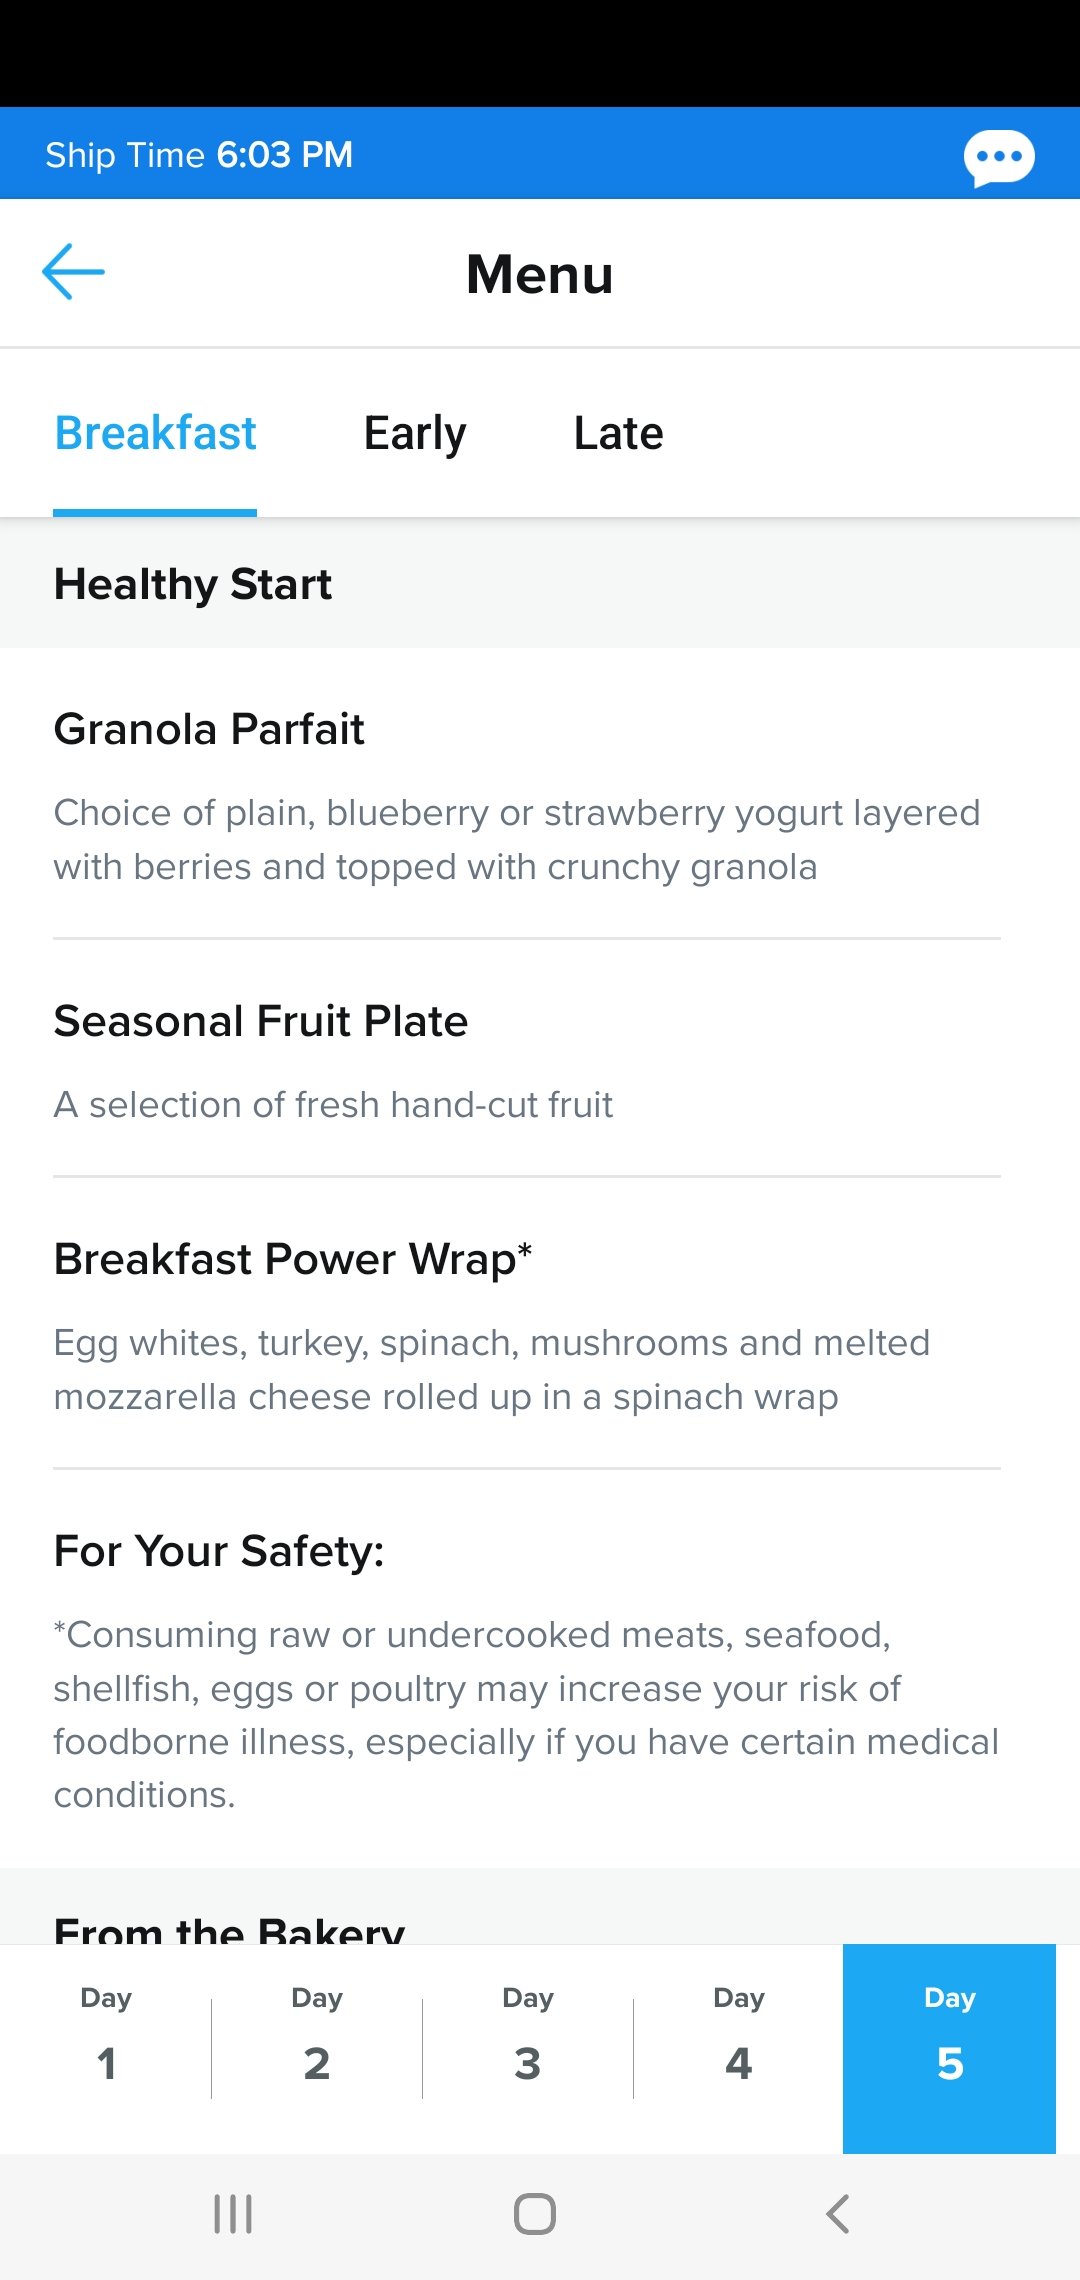Switch to the Early tab
Image resolution: width=1080 pixels, height=2280 pixels.
pyautogui.click(x=414, y=434)
